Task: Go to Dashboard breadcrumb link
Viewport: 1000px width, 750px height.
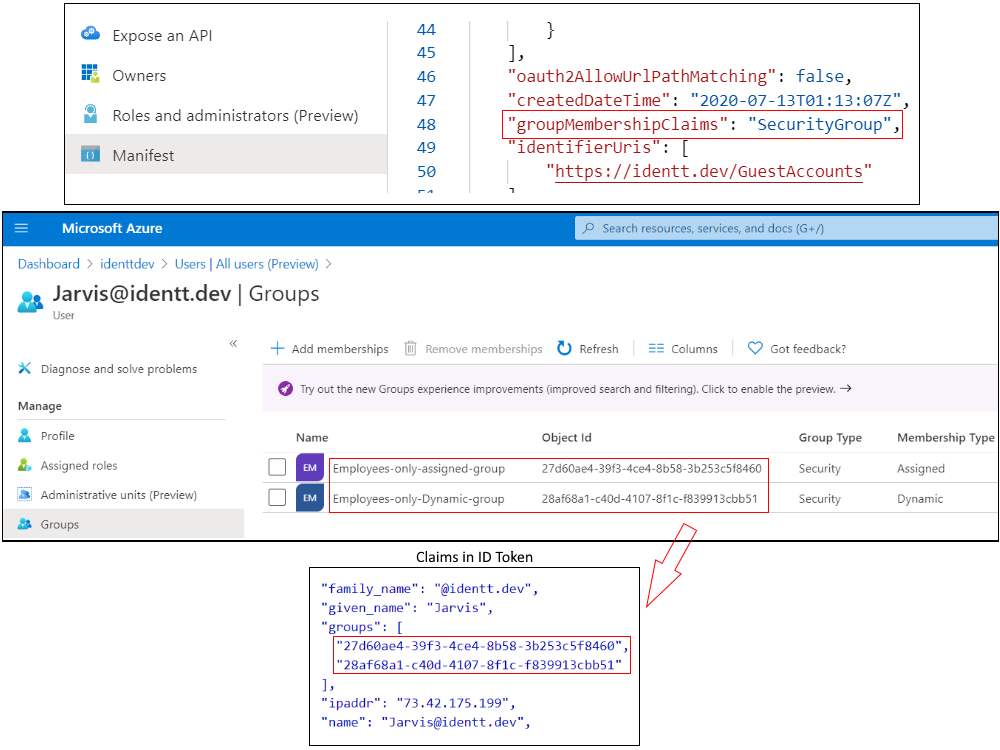Action: 48,264
